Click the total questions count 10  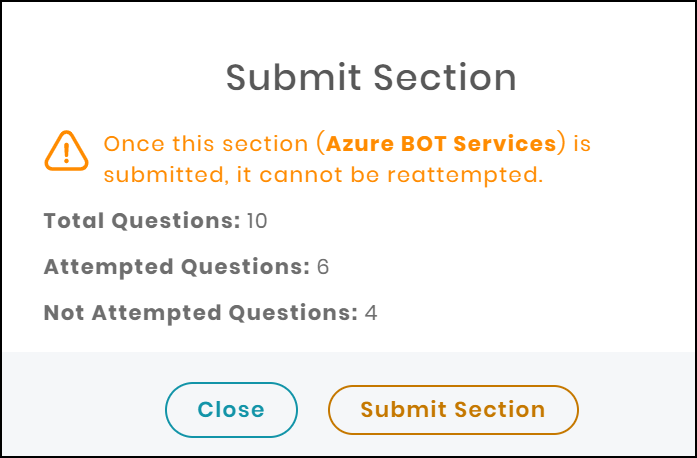pos(257,221)
